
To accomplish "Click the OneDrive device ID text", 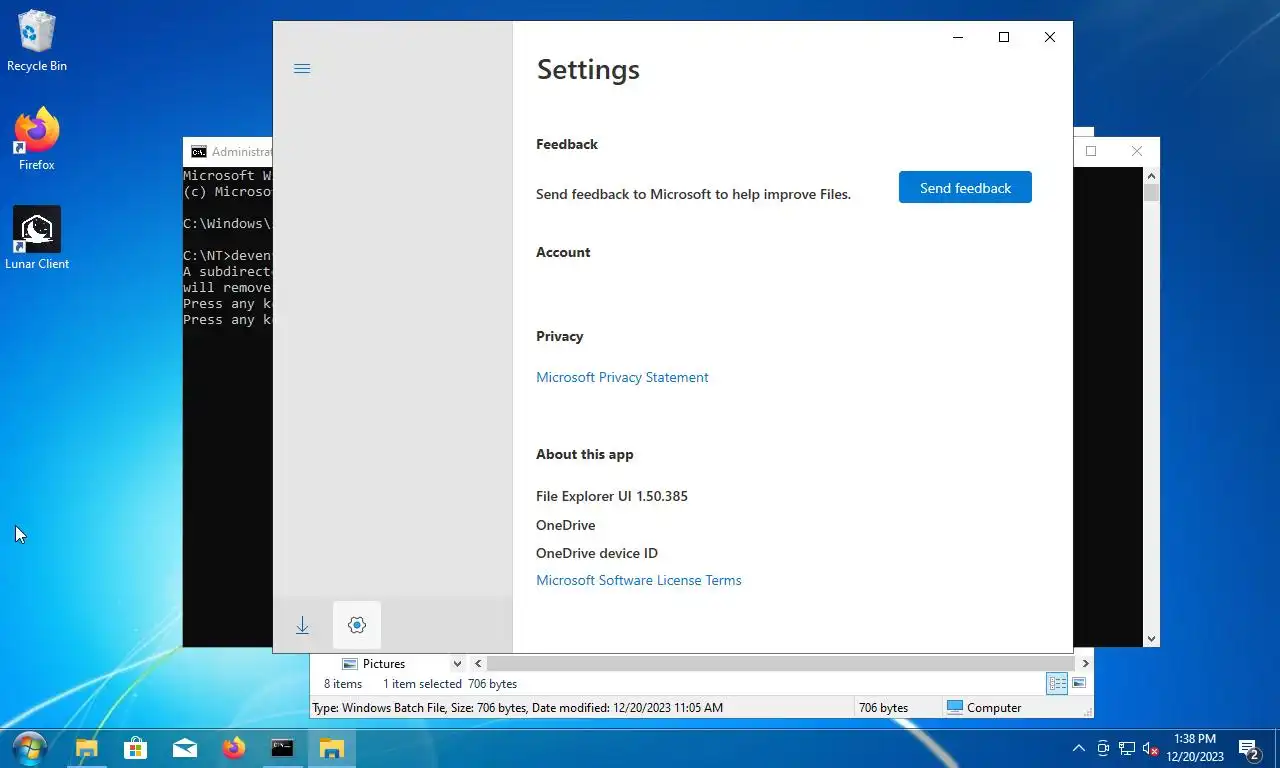I will tap(597, 553).
